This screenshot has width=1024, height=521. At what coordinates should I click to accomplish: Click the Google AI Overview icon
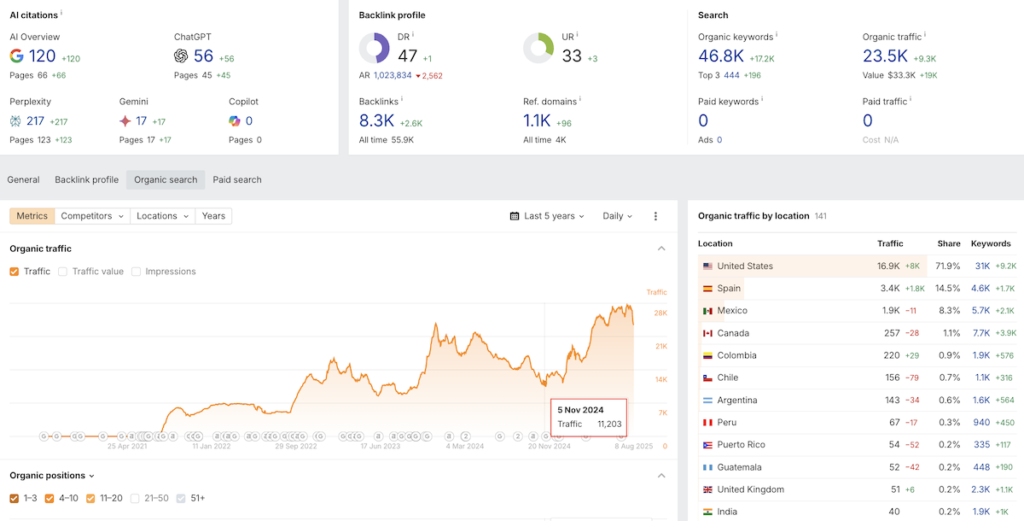(17, 57)
